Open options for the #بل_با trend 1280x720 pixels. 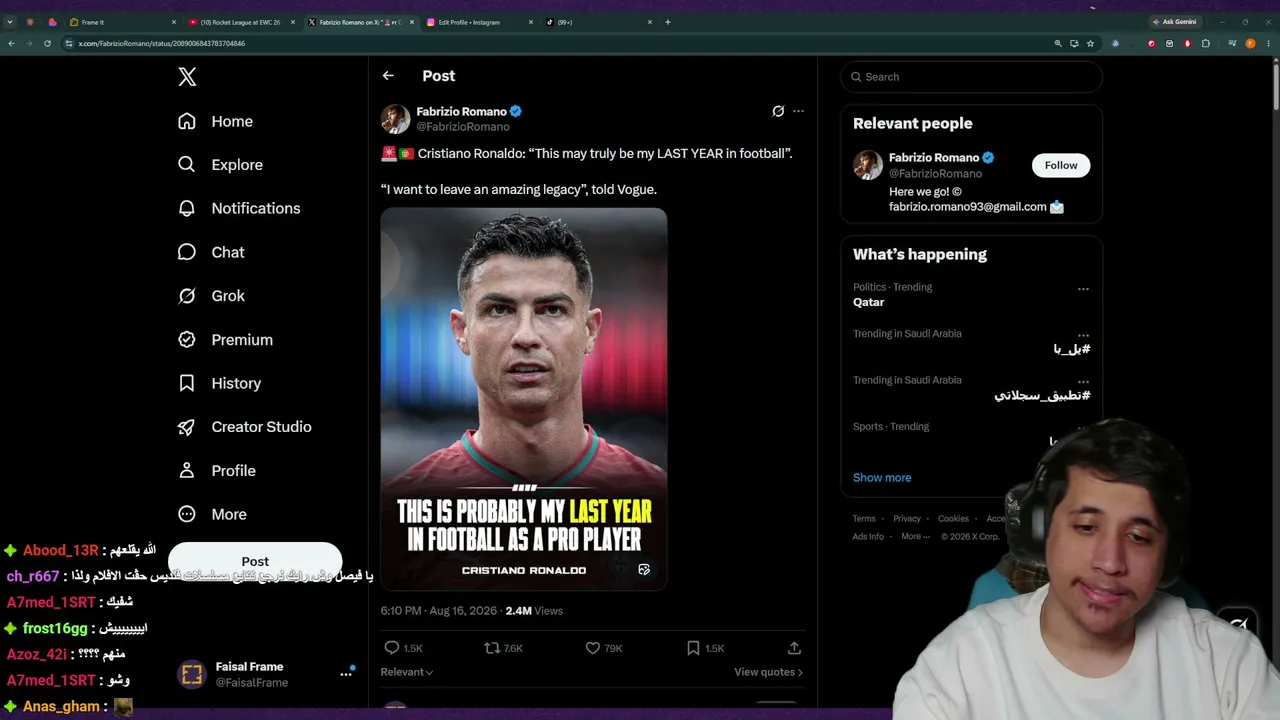1083,335
